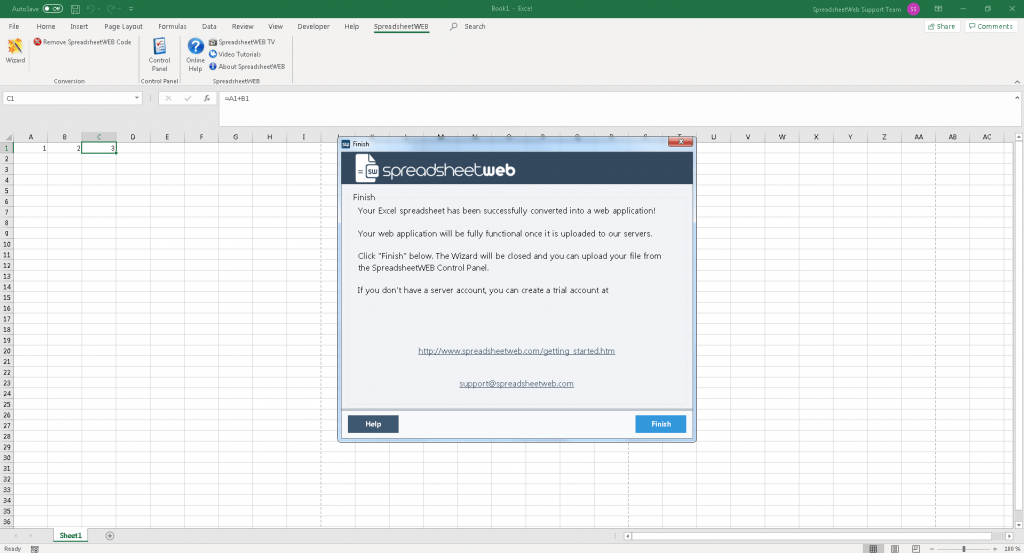
Task: Click the Help button in the dialog
Action: point(373,424)
